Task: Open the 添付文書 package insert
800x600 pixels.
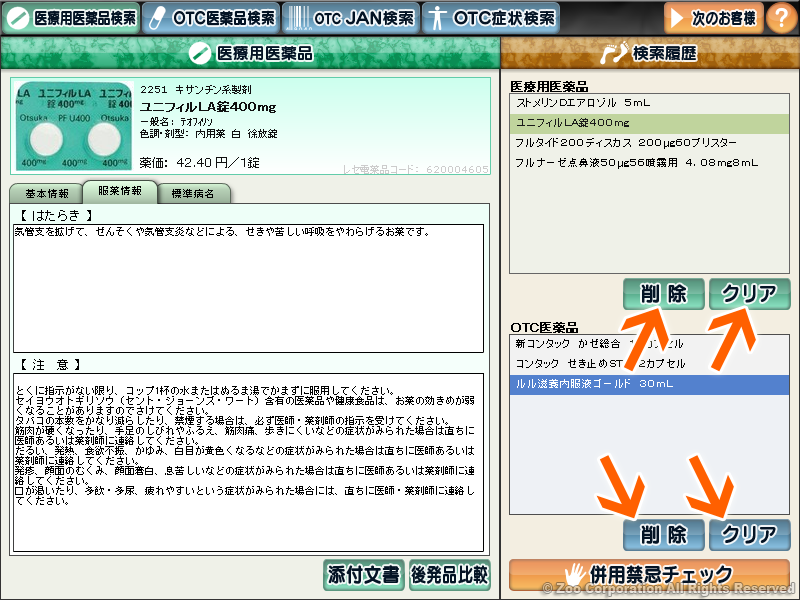Action: pos(364,575)
